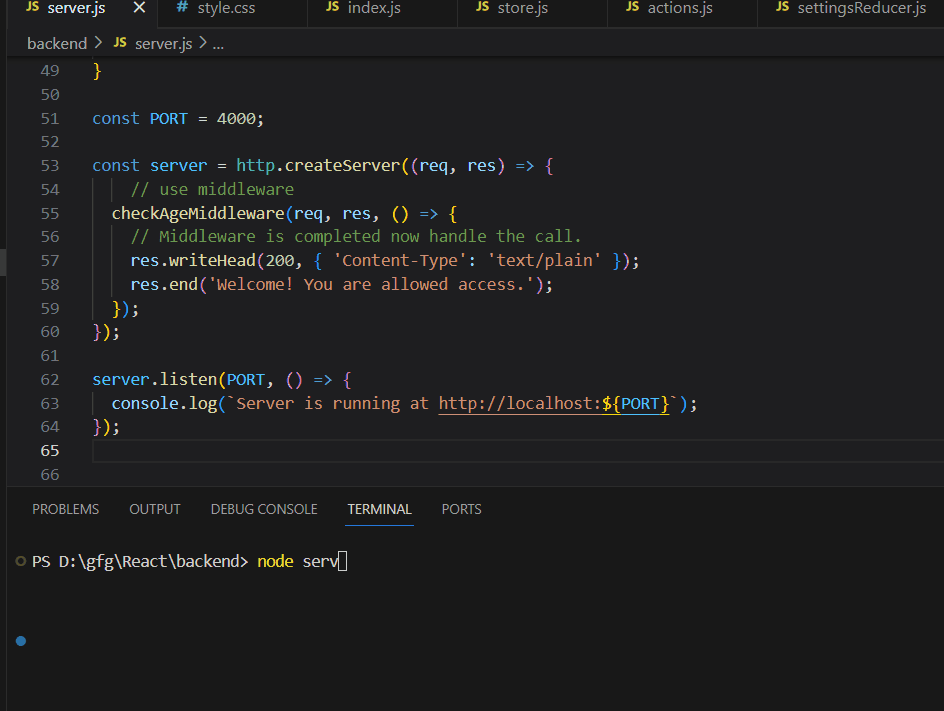Viewport: 944px width, 711px height.
Task: Switch to the index.js editor tab
Action: point(373,8)
